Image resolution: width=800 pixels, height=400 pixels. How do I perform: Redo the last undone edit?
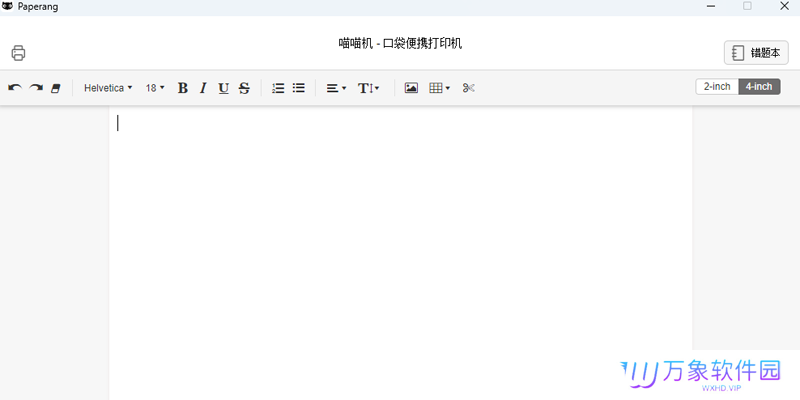click(x=36, y=88)
